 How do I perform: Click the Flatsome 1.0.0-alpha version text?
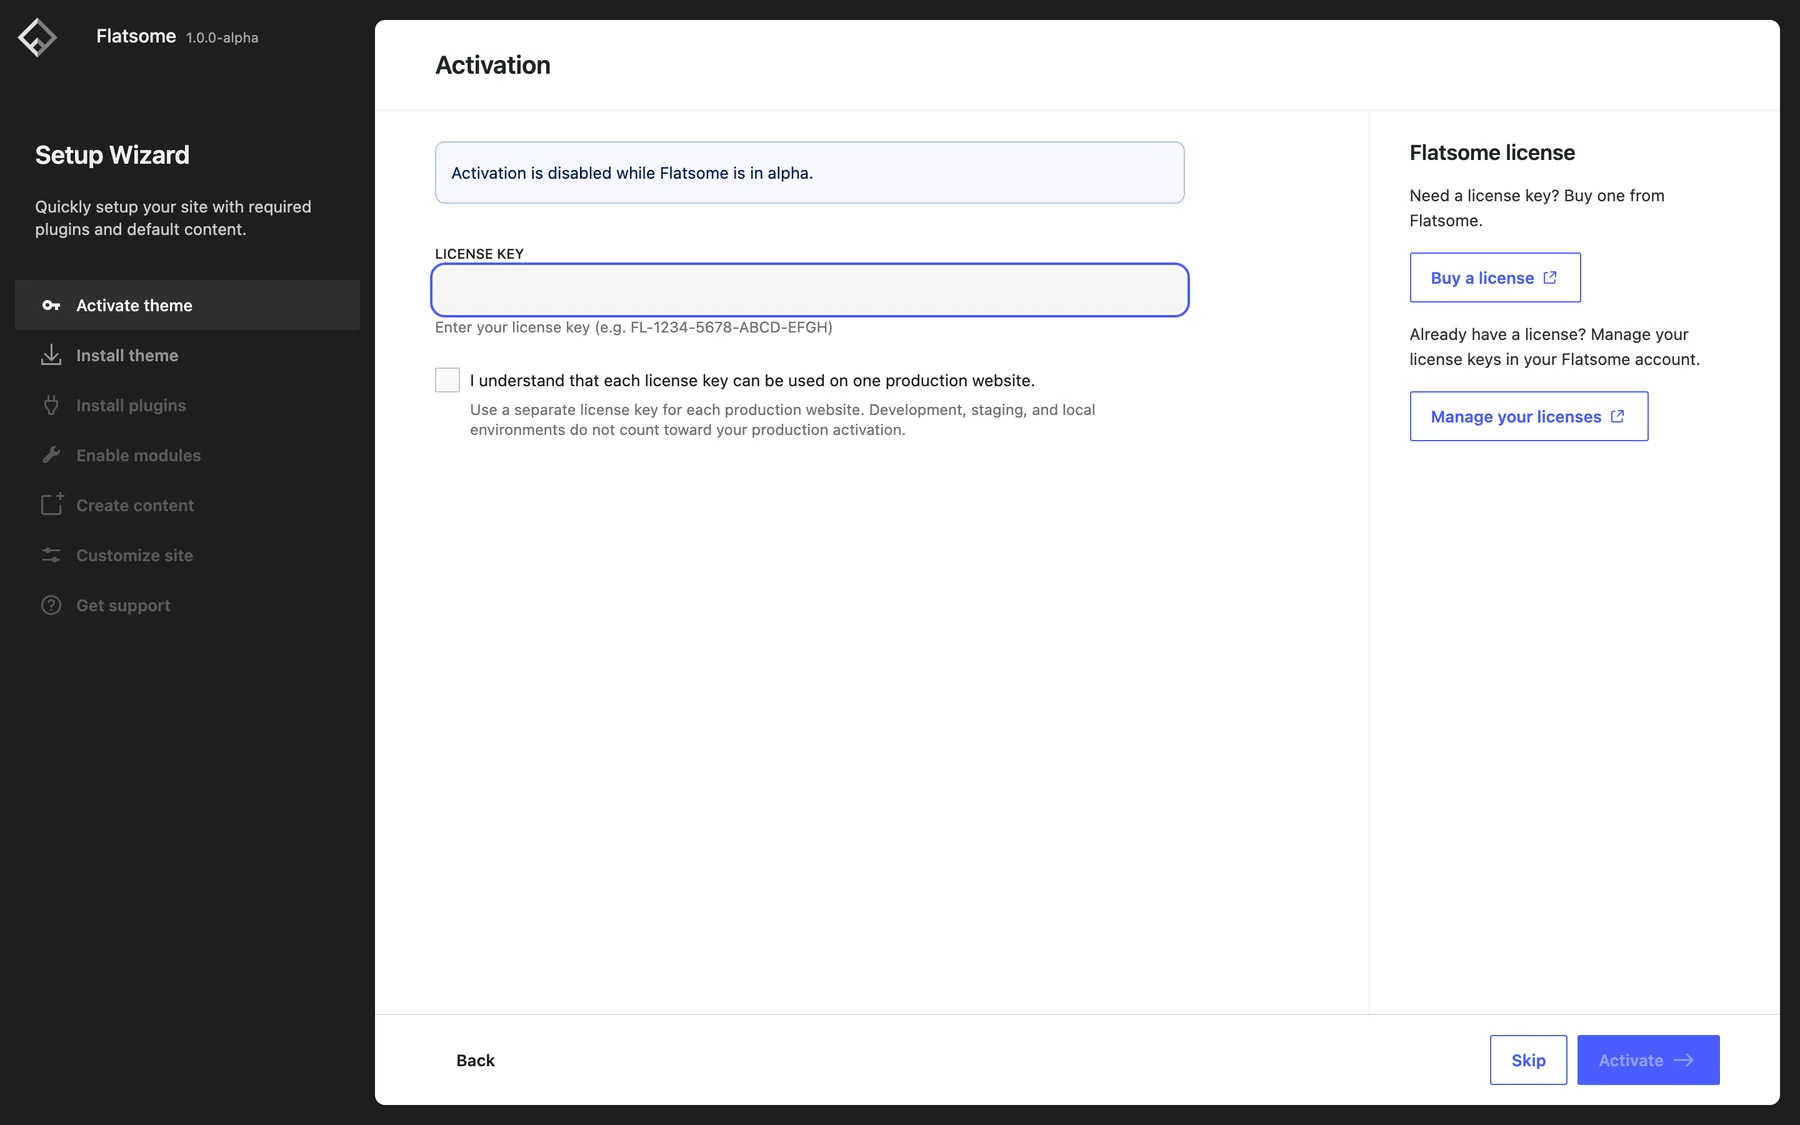(222, 38)
